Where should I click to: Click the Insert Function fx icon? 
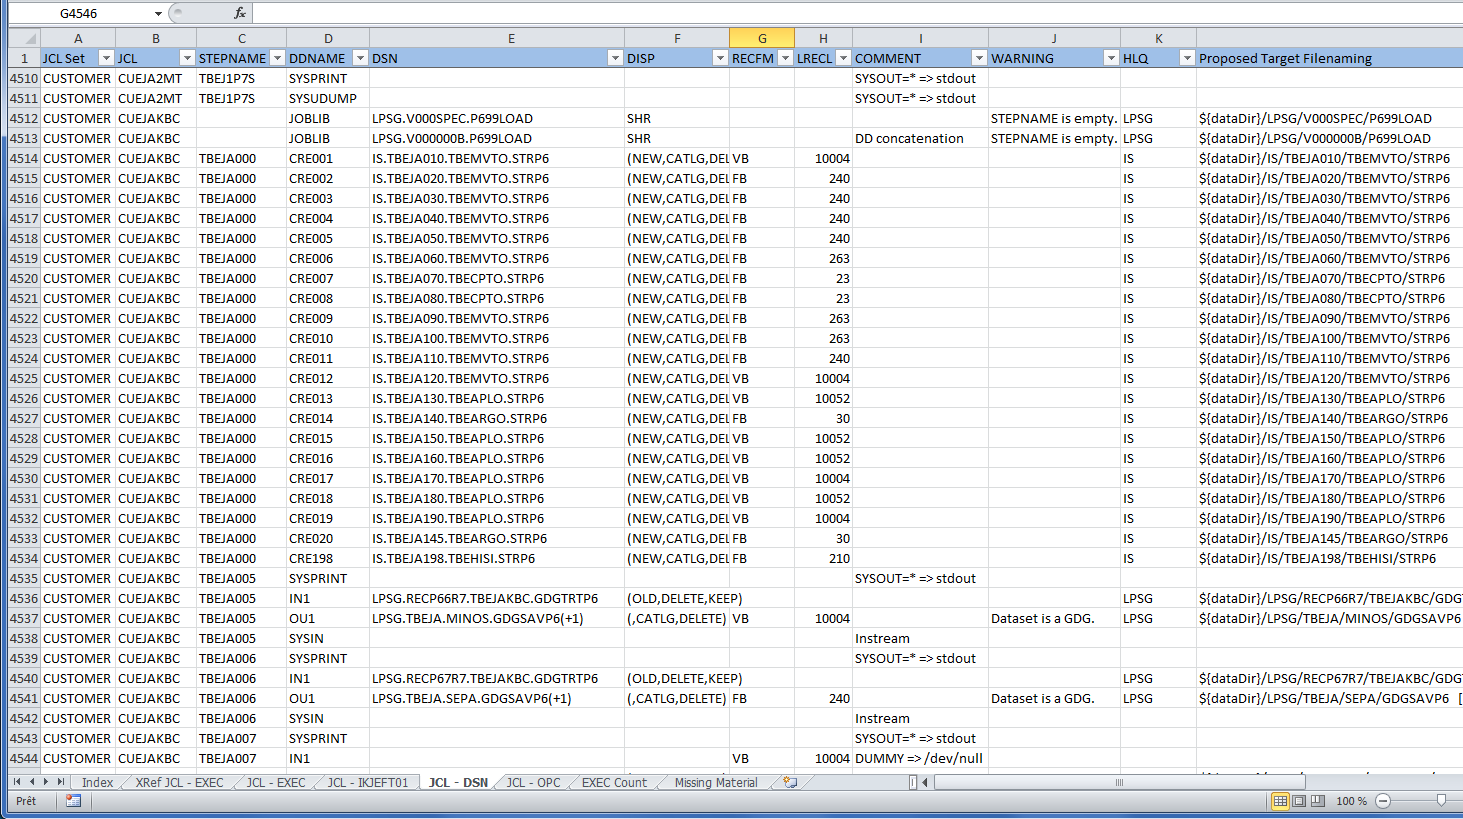coord(240,13)
